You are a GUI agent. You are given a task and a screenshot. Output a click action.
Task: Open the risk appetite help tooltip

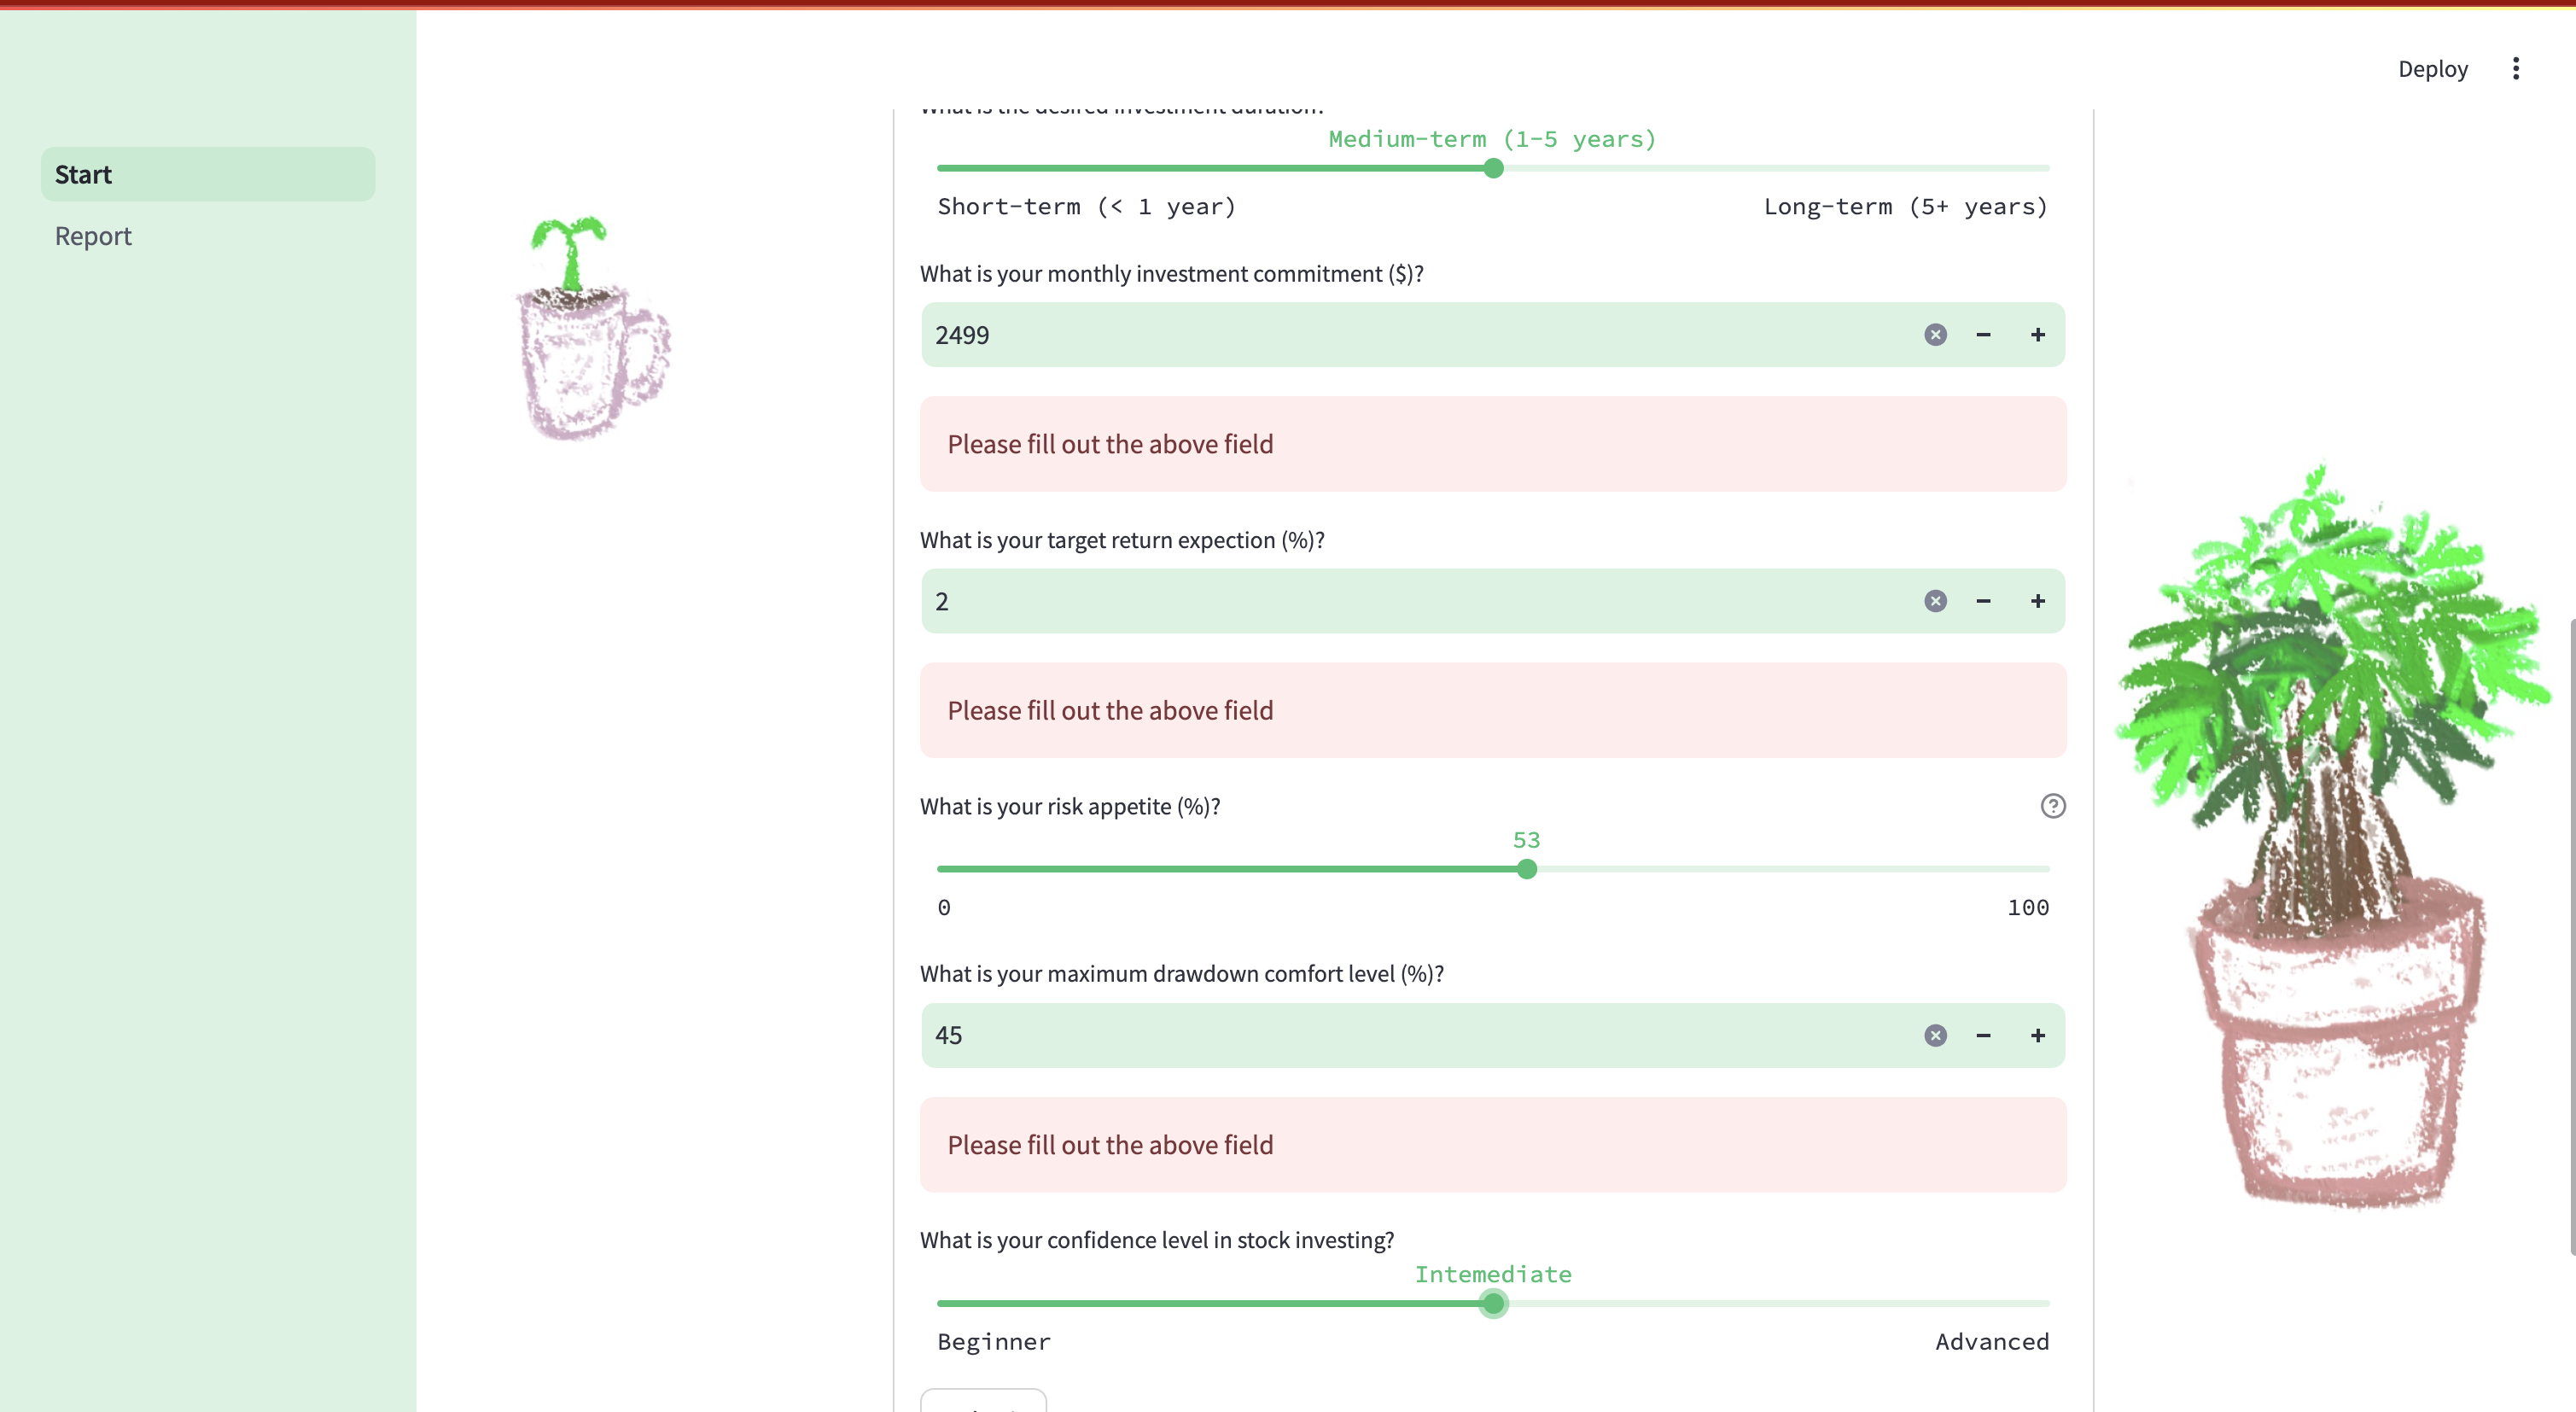[x=2053, y=806]
